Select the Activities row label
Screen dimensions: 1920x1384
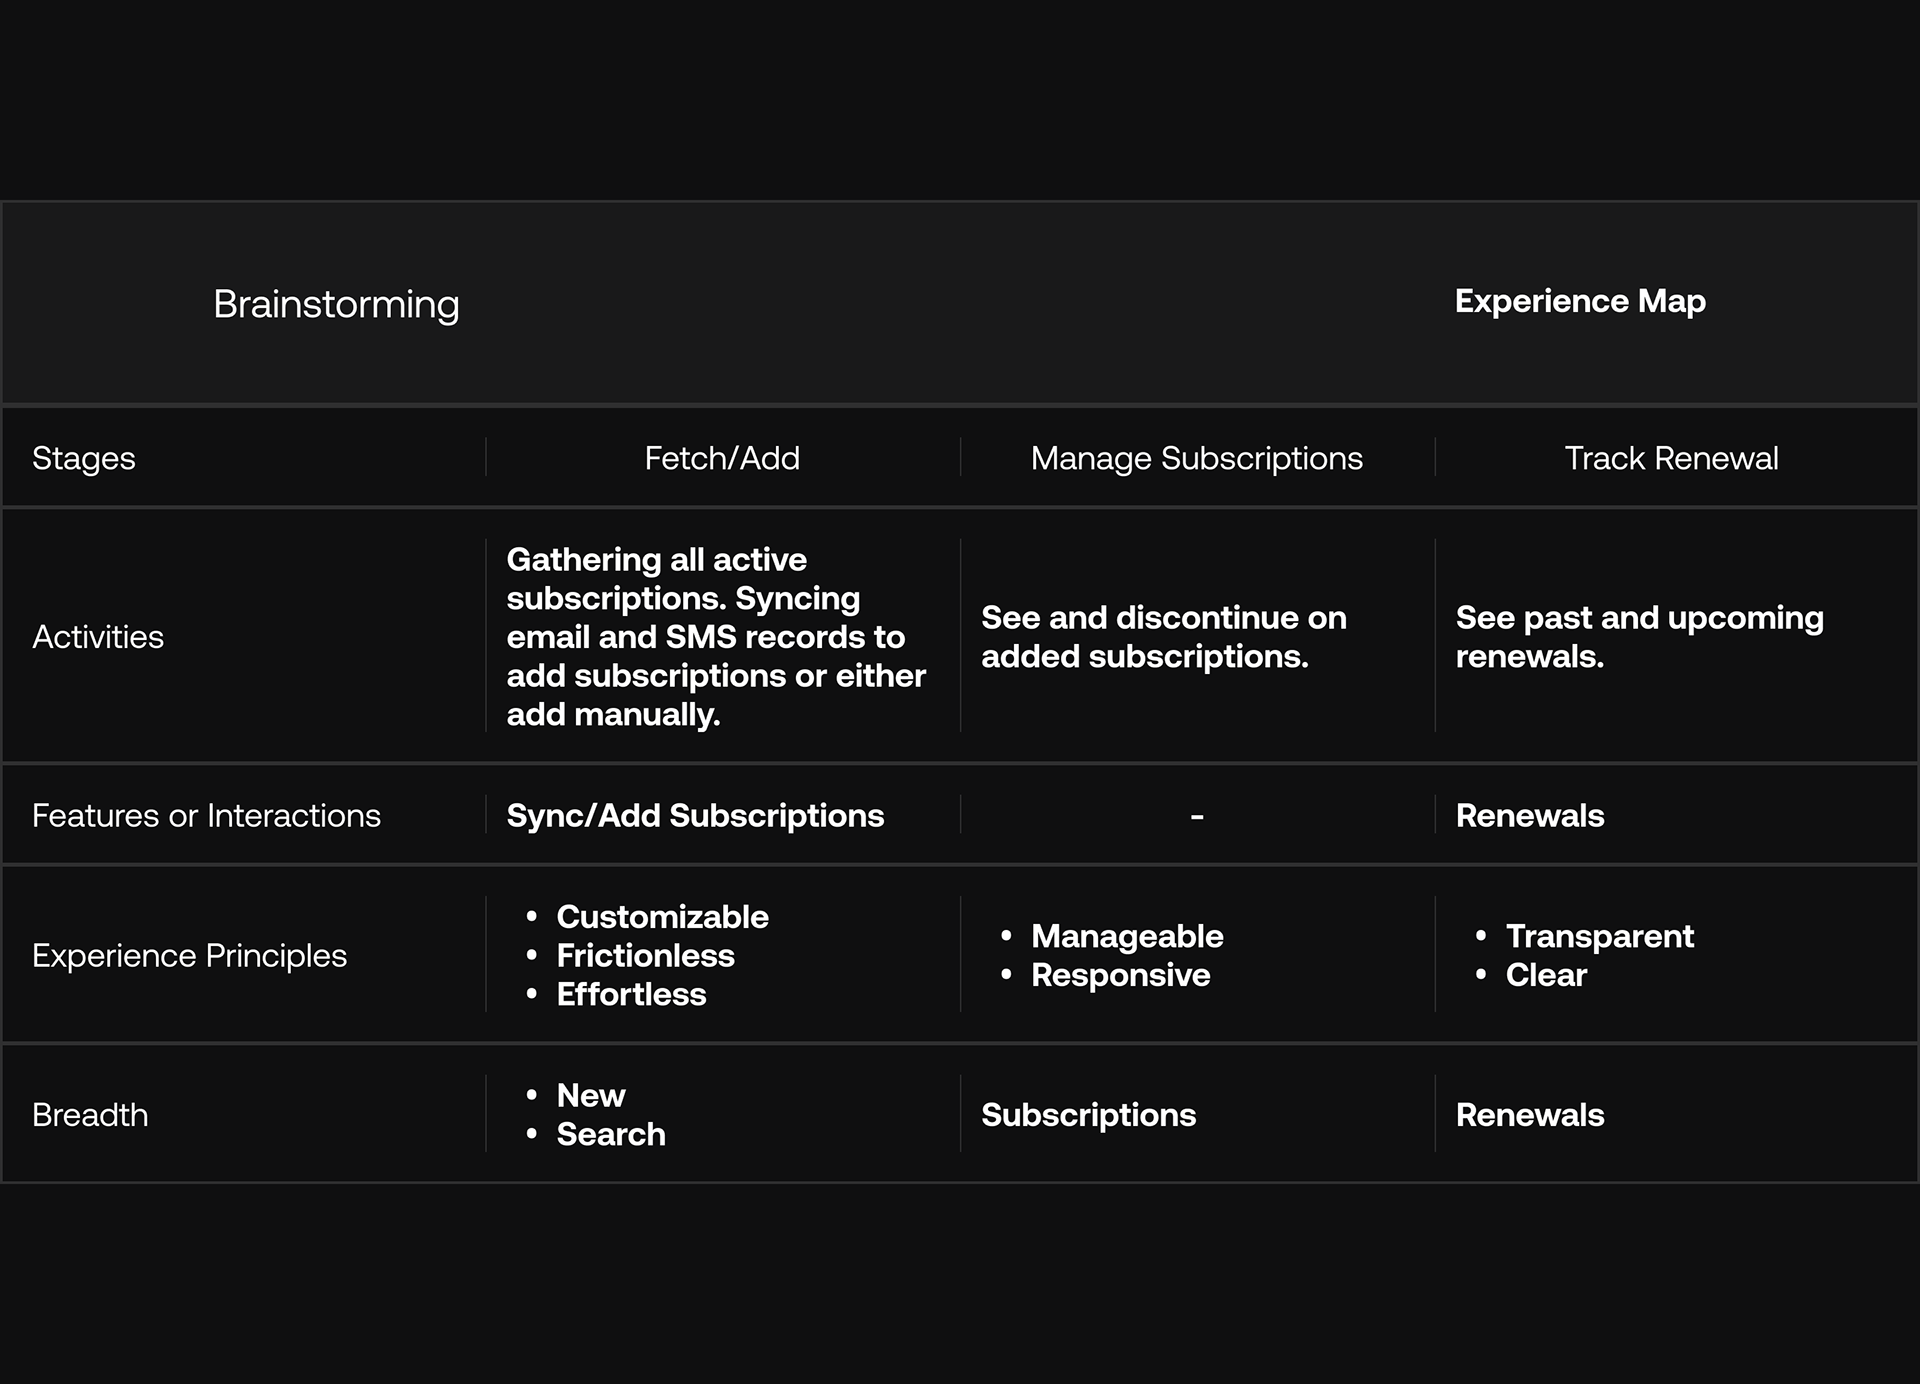pos(98,637)
